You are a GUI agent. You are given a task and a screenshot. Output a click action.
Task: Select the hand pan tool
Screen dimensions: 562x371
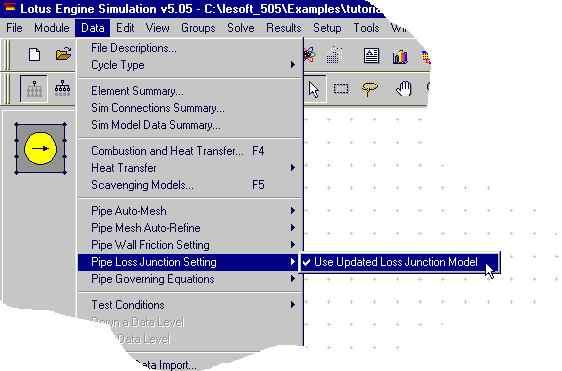(x=404, y=89)
